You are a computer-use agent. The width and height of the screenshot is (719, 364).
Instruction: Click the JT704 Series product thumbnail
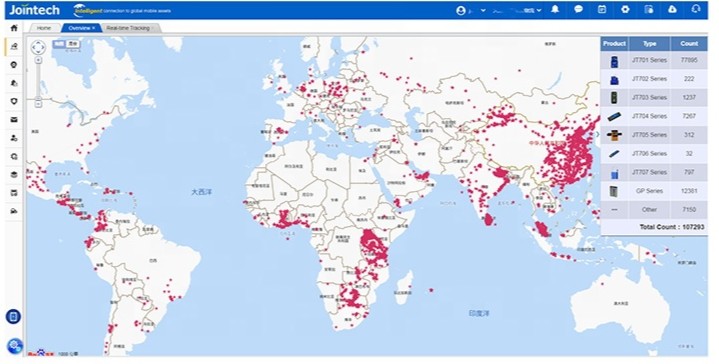[614, 116]
